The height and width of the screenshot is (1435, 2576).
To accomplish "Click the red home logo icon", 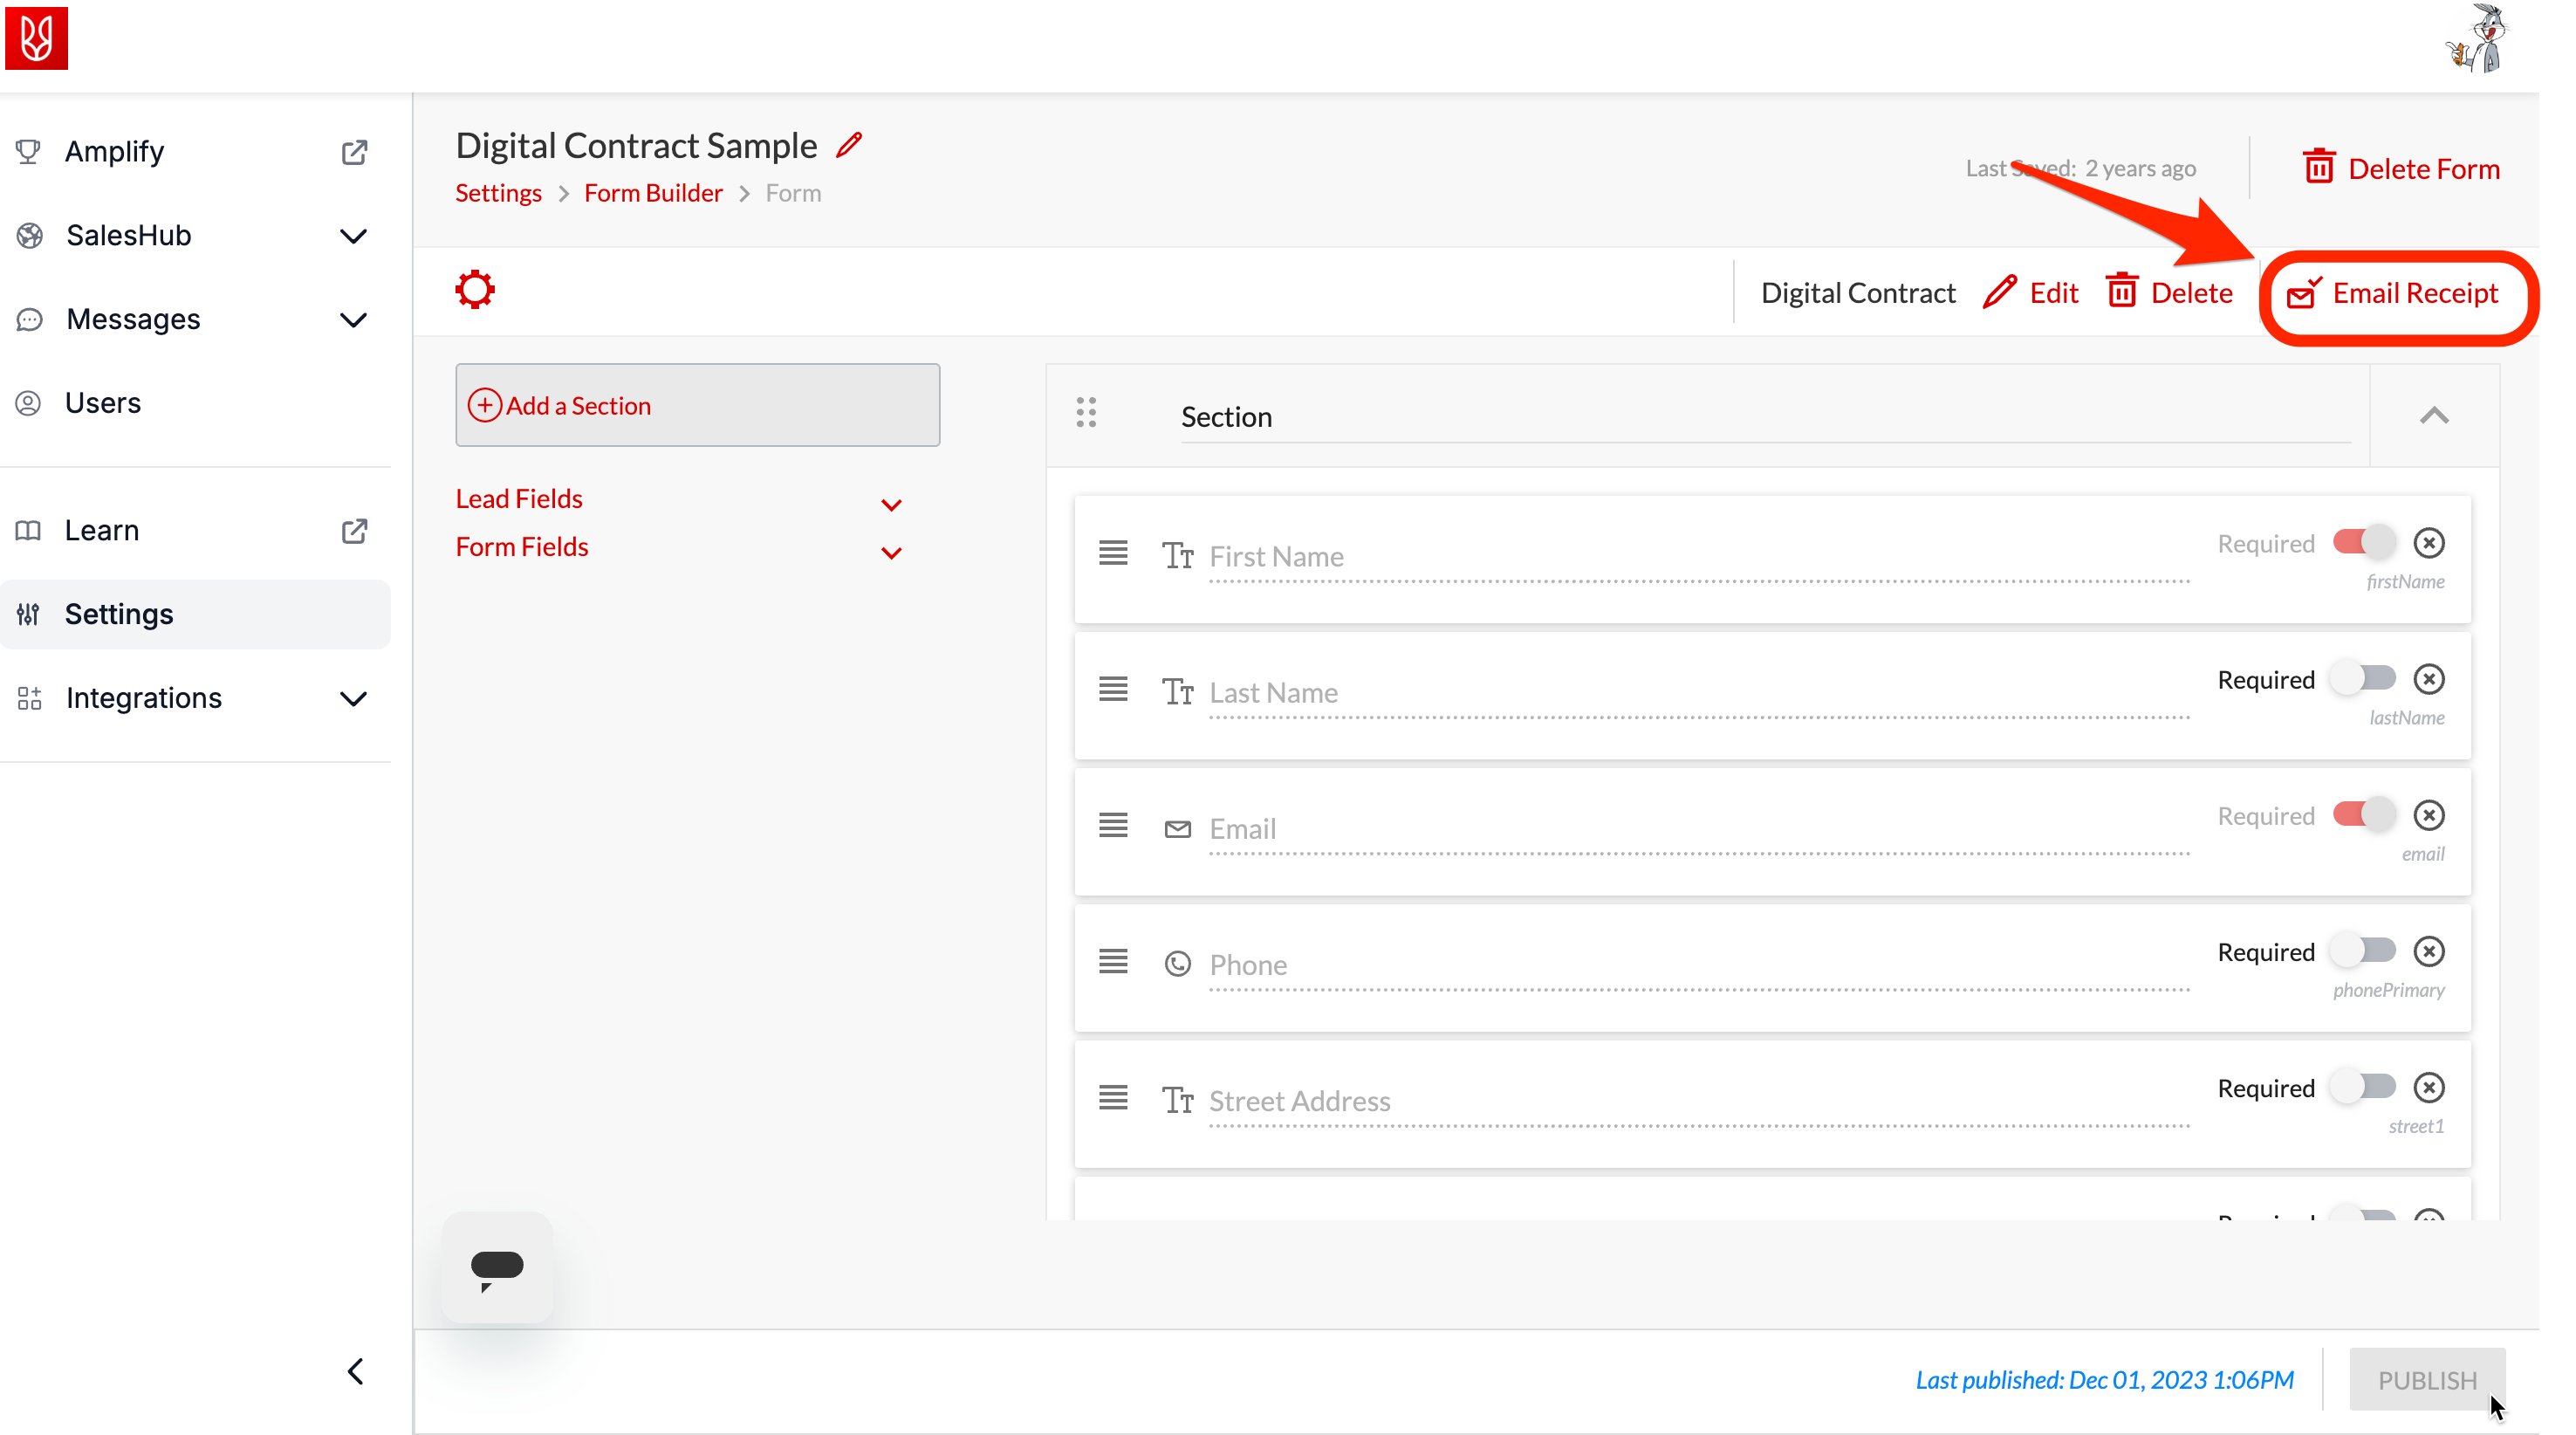I will point(37,38).
